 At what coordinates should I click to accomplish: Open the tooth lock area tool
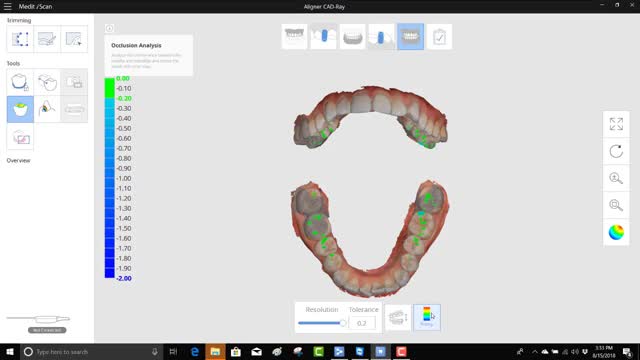[20, 82]
